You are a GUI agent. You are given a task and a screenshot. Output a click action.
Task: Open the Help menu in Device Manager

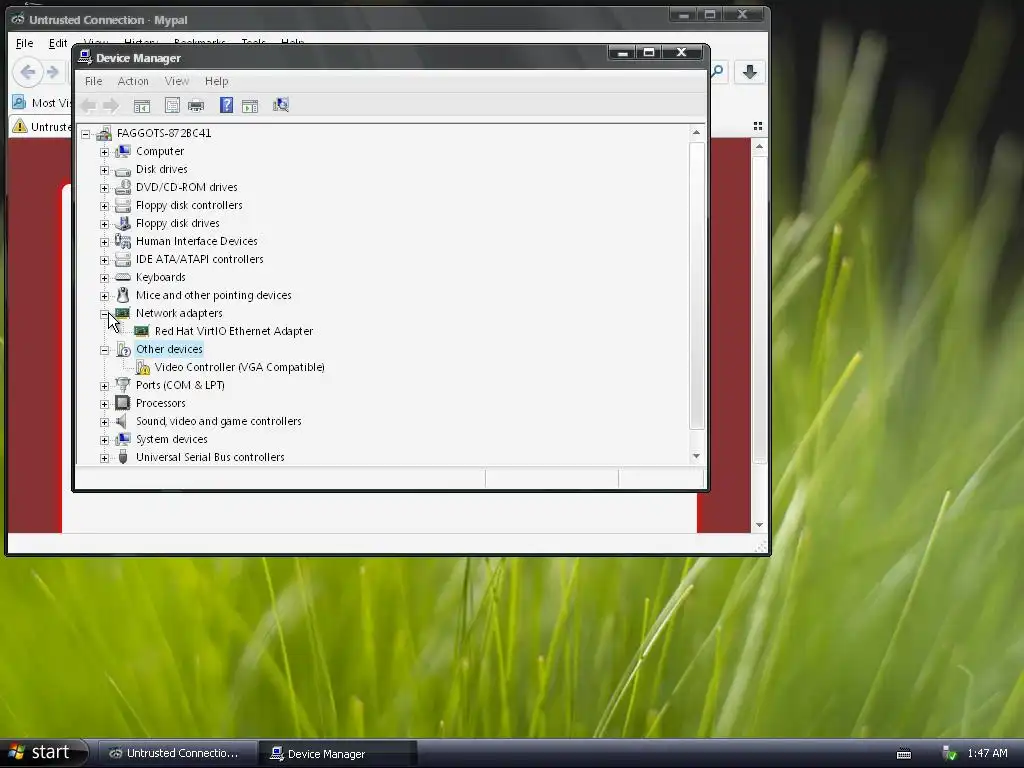[x=216, y=81]
